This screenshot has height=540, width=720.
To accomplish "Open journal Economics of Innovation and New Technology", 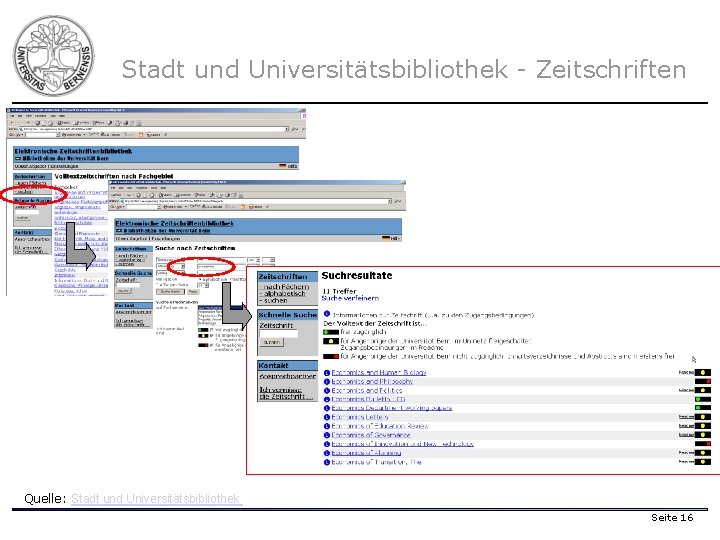I will click(403, 444).
